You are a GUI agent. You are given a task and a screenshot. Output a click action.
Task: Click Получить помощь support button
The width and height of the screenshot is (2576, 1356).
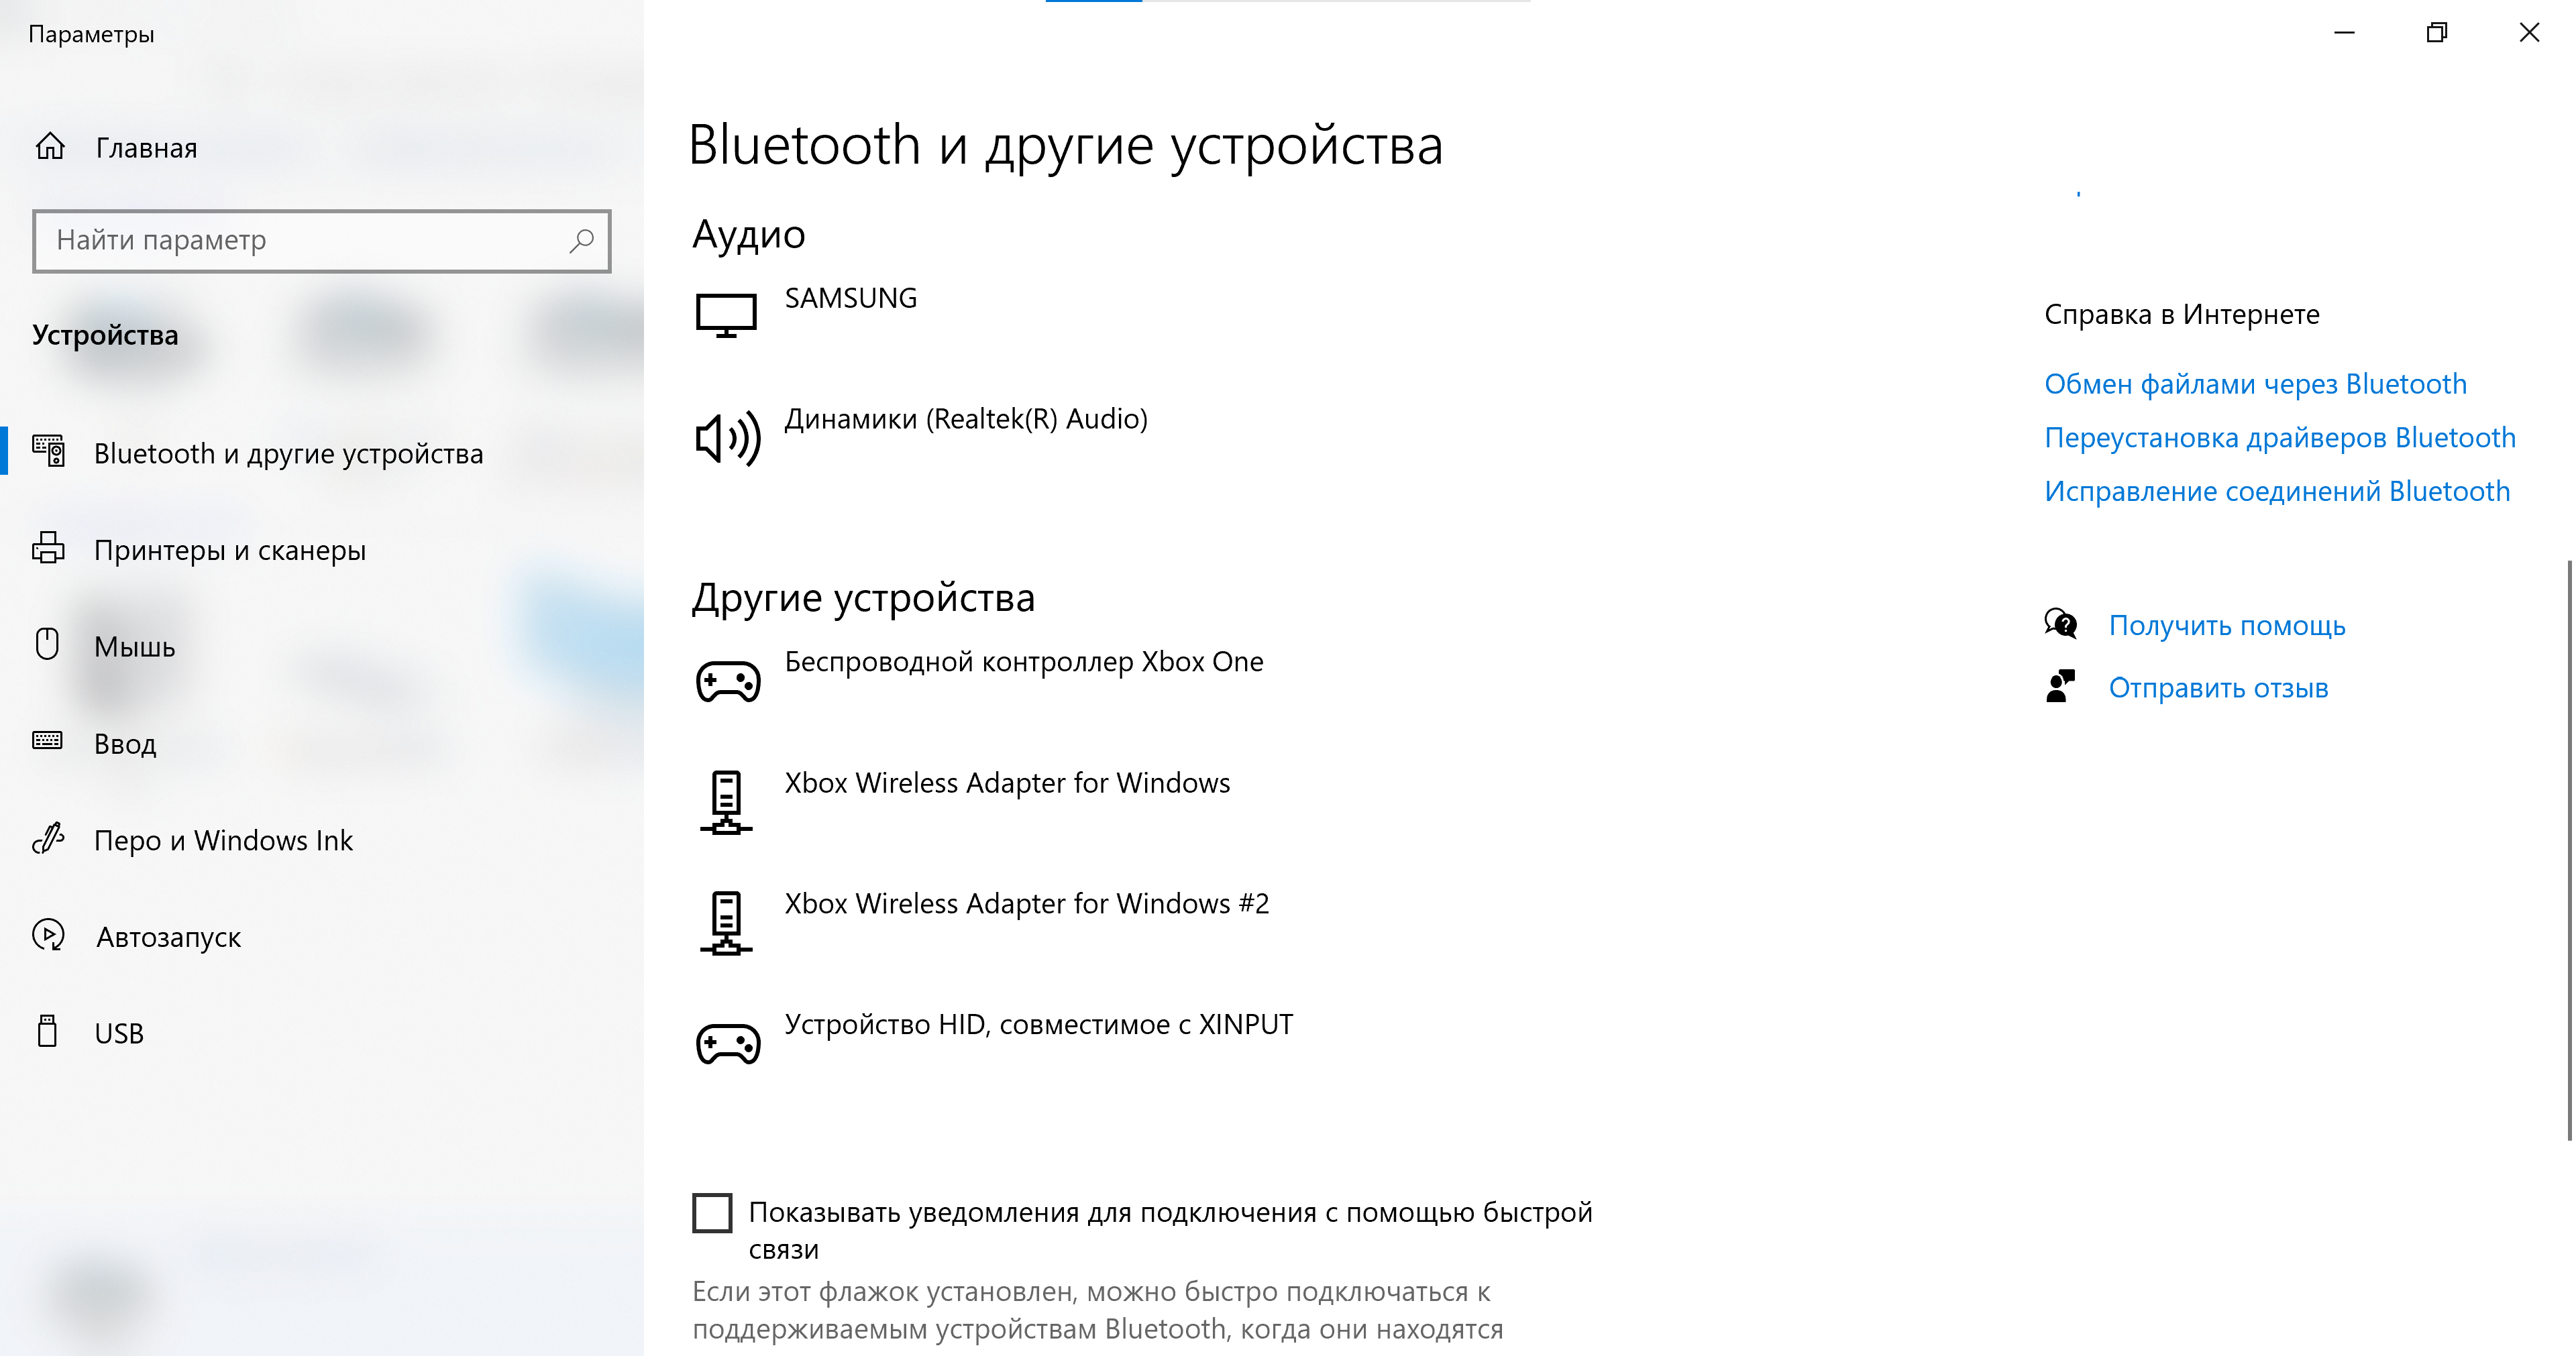point(2225,625)
